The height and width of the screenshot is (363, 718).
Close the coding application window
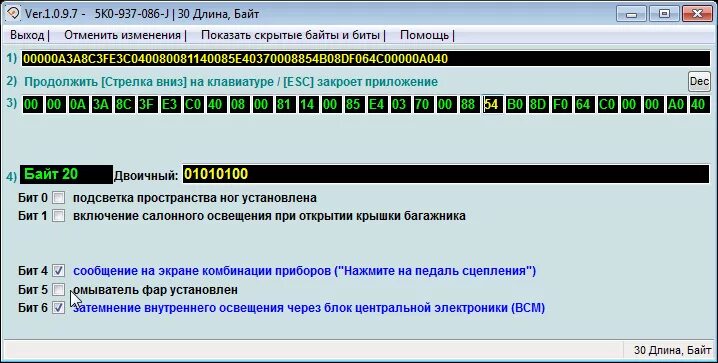coord(697,14)
